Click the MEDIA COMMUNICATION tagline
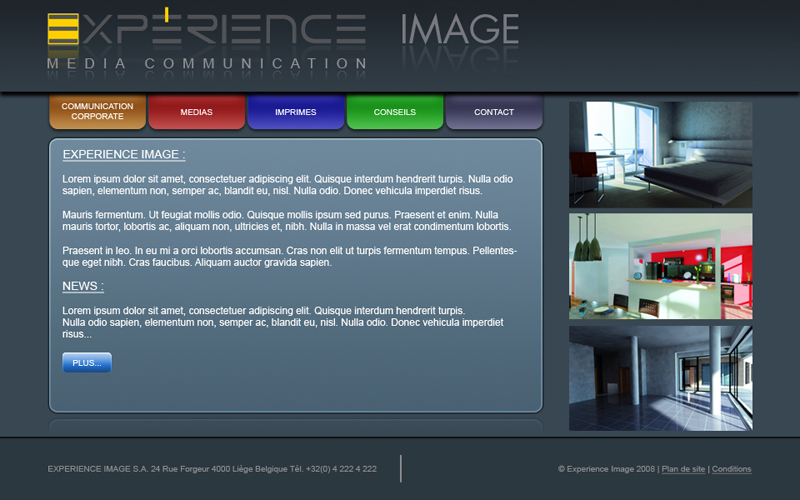Screen dimensions: 800x500 [207, 64]
